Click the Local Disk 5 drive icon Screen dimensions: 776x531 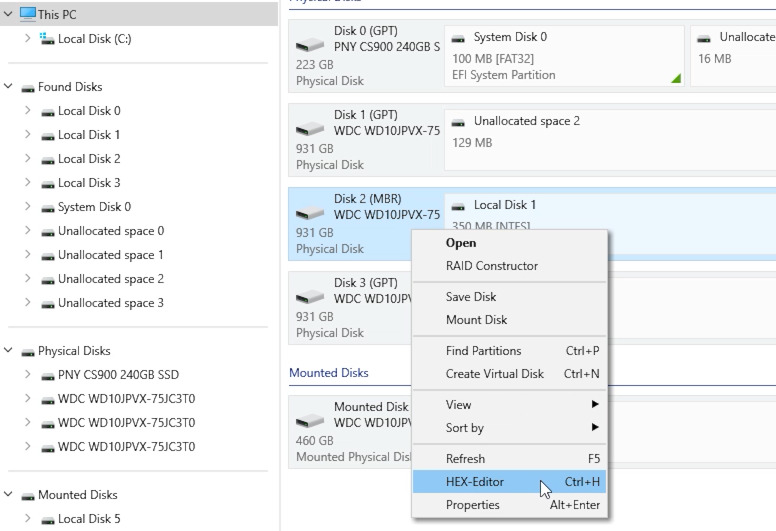[x=48, y=521]
